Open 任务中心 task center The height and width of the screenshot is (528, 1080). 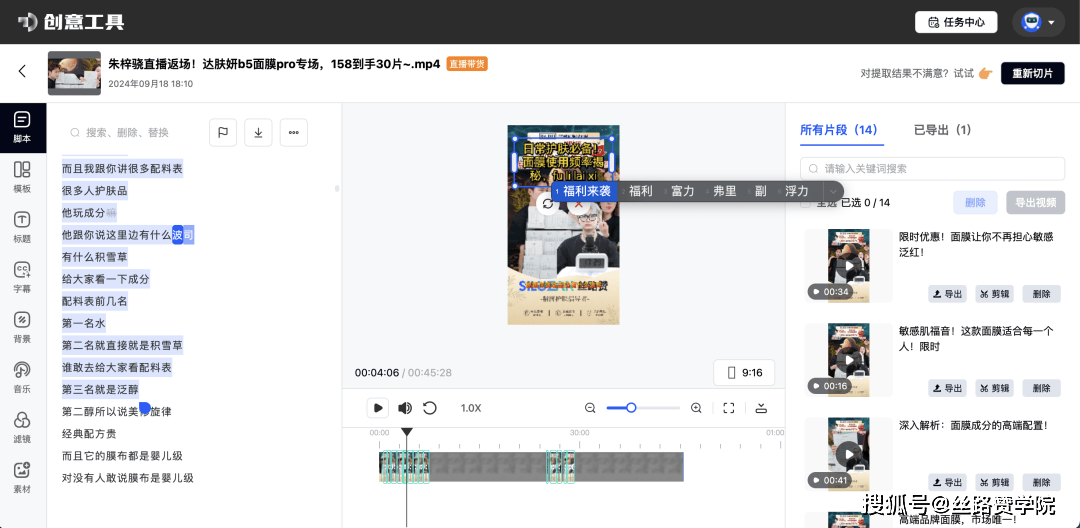[956, 22]
